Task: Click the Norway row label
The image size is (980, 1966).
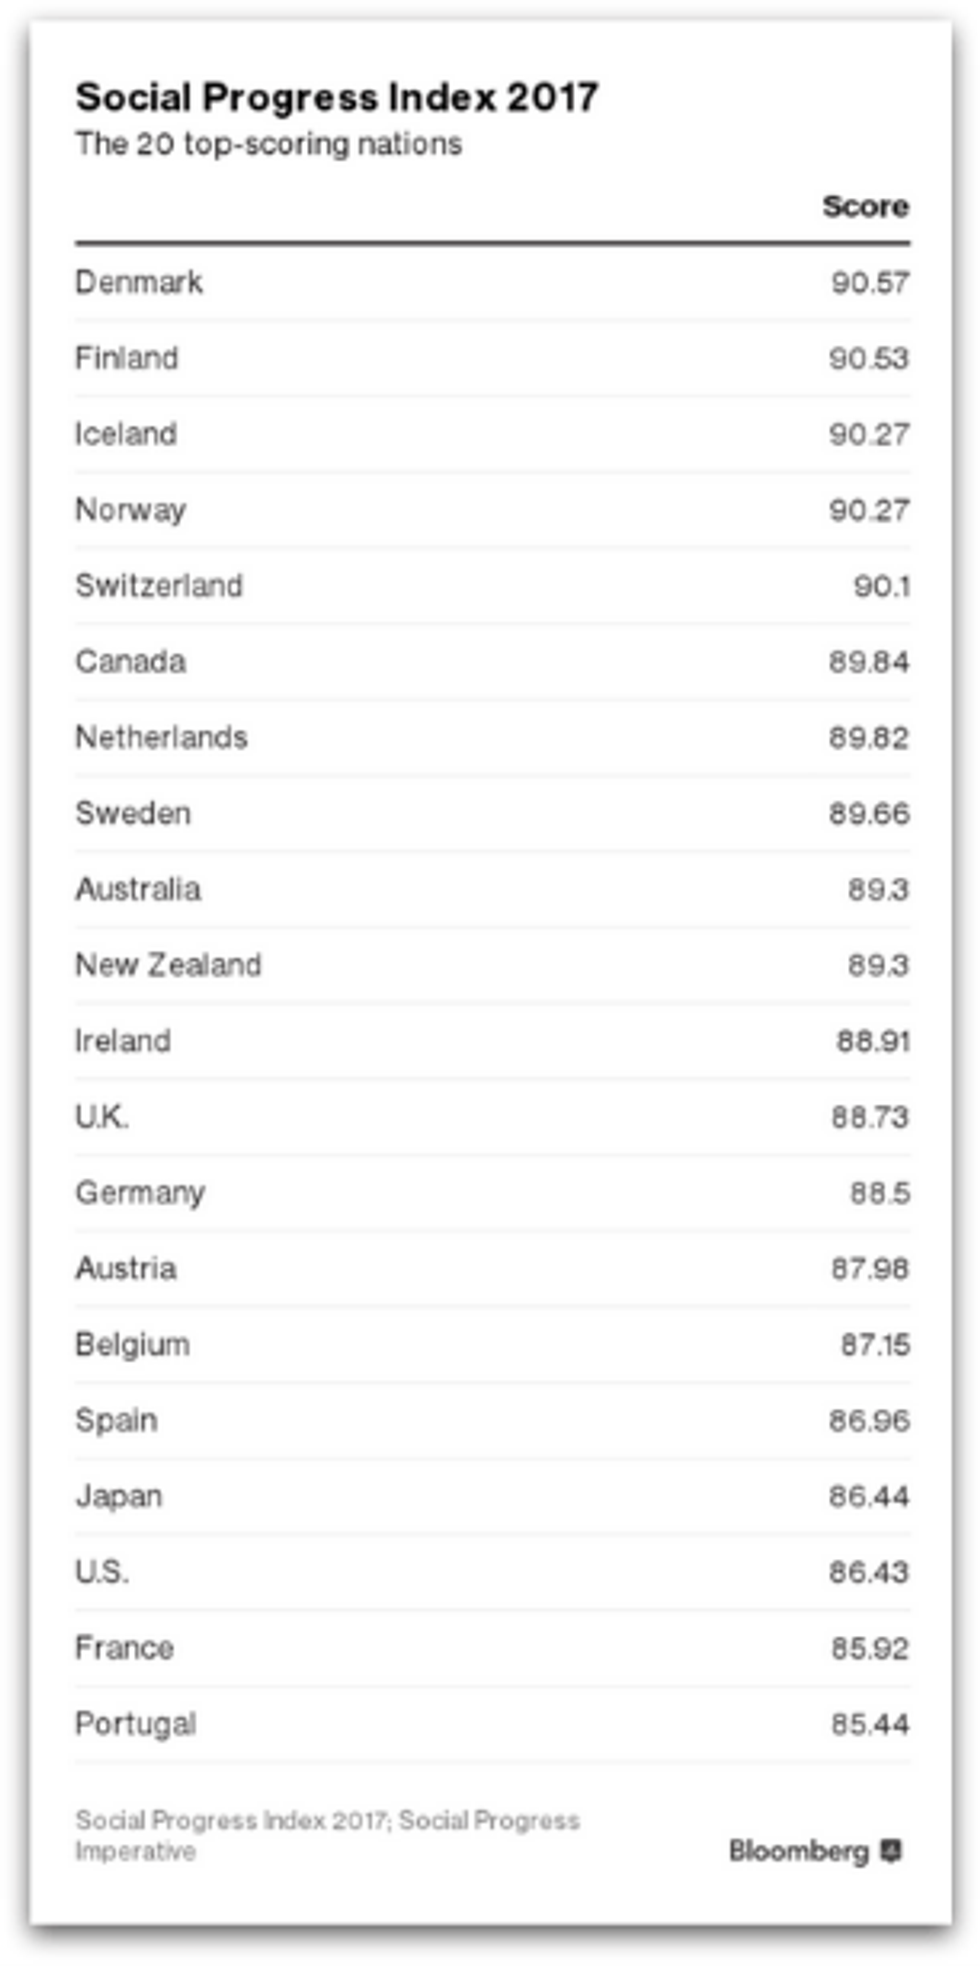Action: click(131, 510)
